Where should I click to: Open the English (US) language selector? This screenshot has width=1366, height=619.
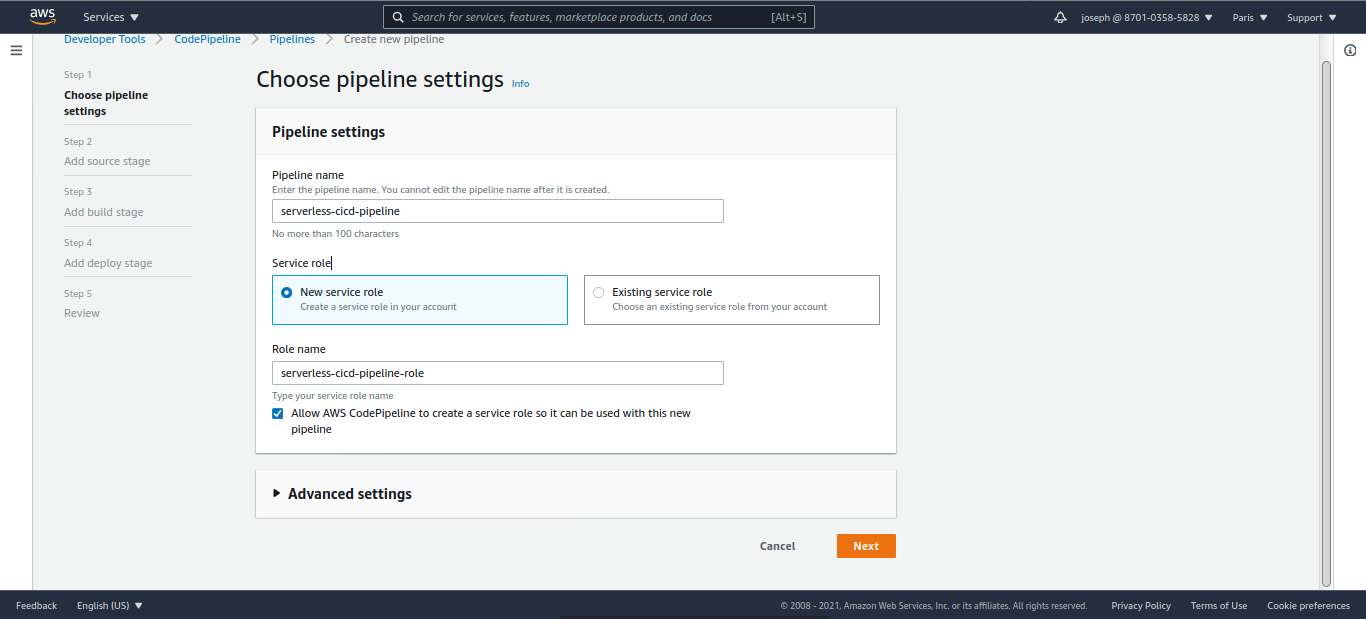point(110,605)
